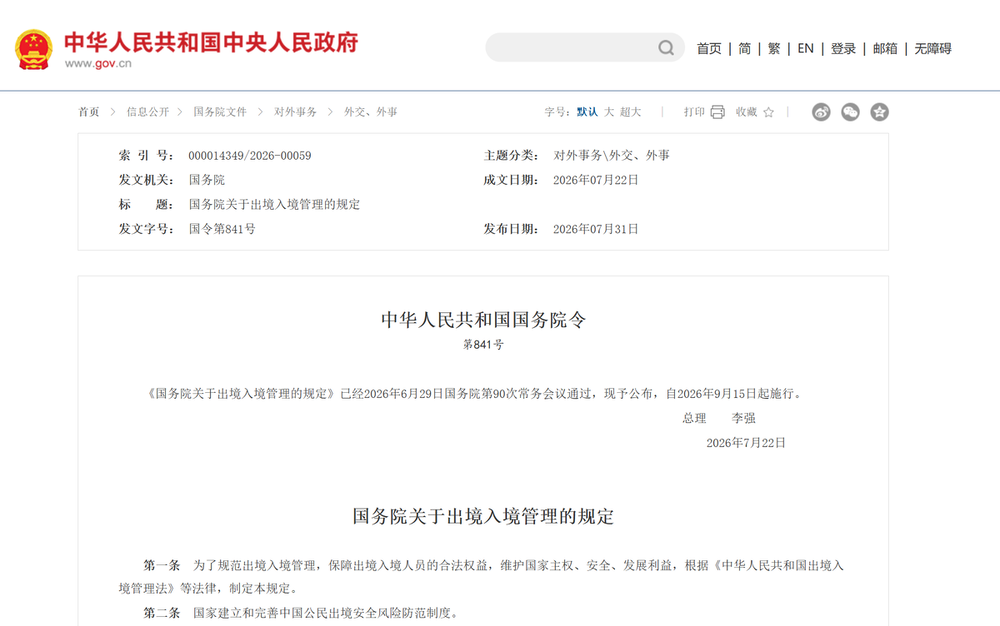Share the page to WeChat
The height and width of the screenshot is (626, 1000).
point(850,112)
